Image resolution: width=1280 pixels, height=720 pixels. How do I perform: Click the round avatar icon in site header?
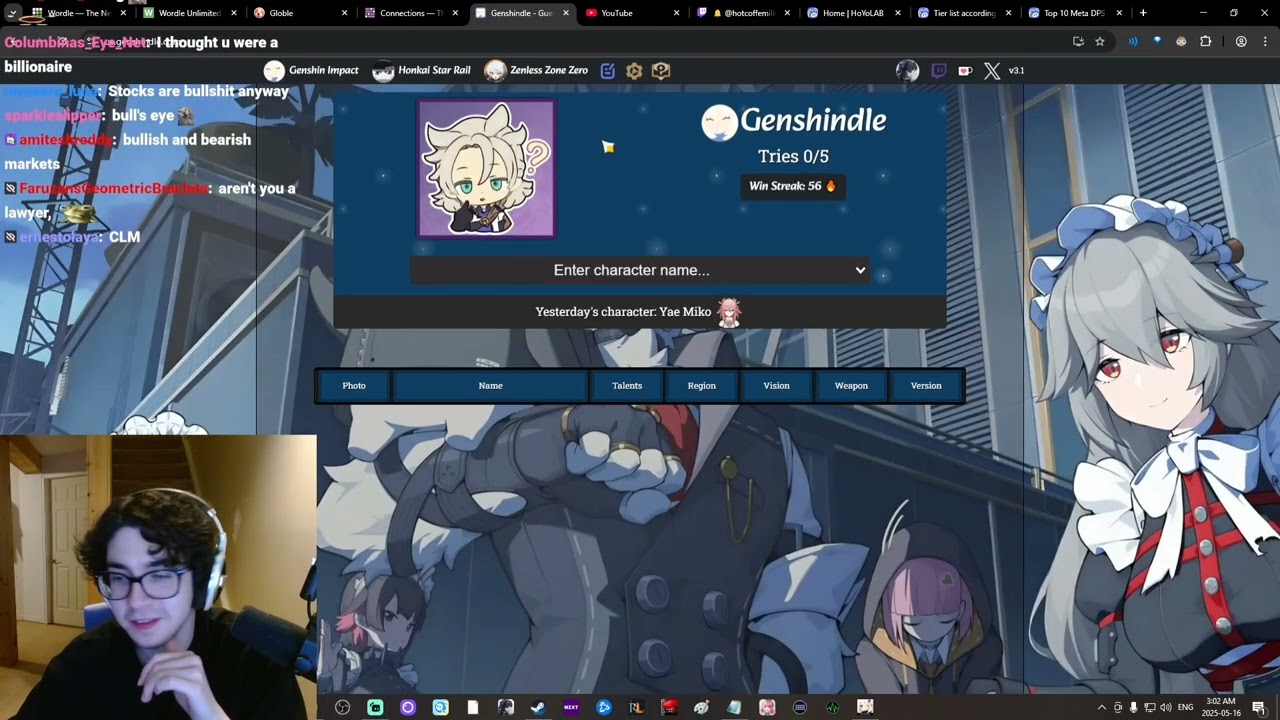[x=907, y=70]
